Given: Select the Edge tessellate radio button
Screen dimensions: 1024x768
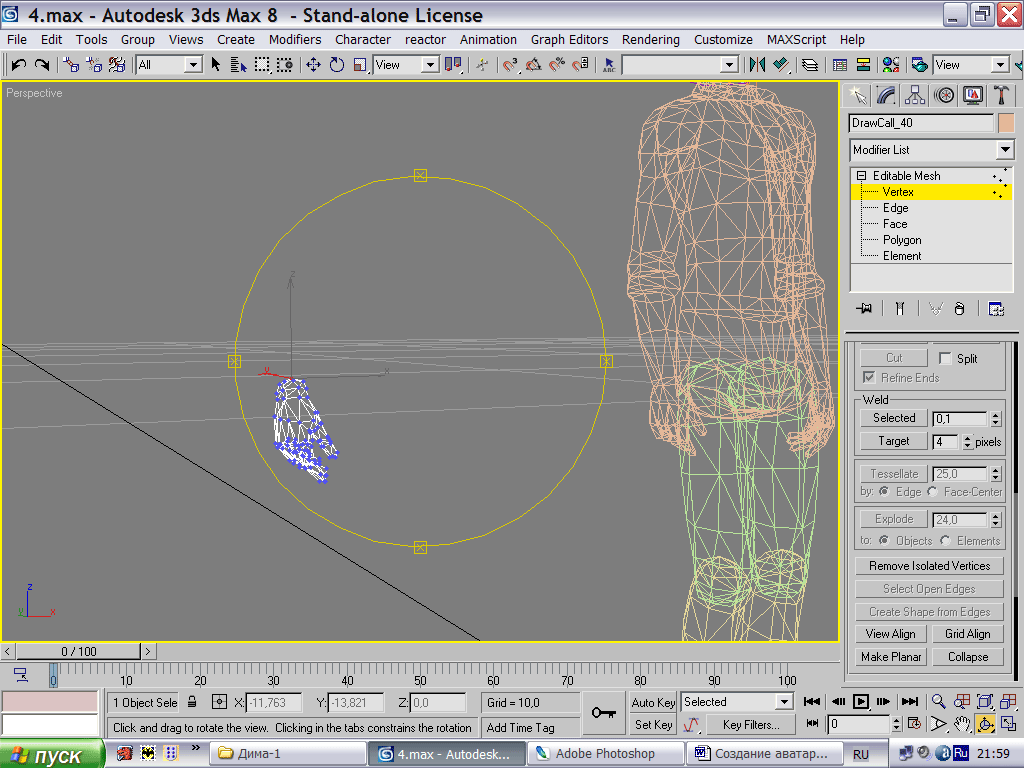Looking at the screenshot, I should tap(884, 491).
